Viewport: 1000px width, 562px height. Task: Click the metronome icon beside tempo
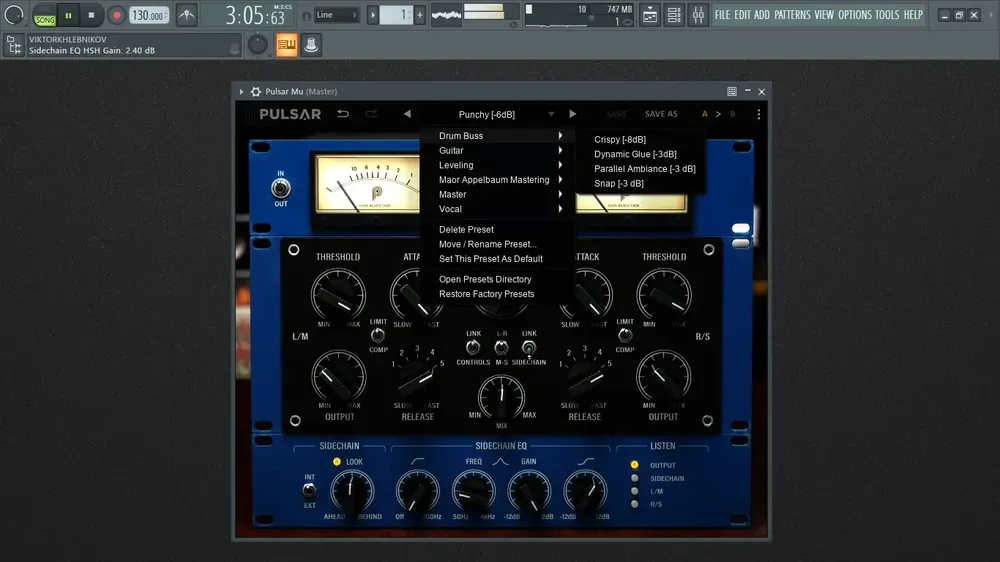pyautogui.click(x=186, y=15)
